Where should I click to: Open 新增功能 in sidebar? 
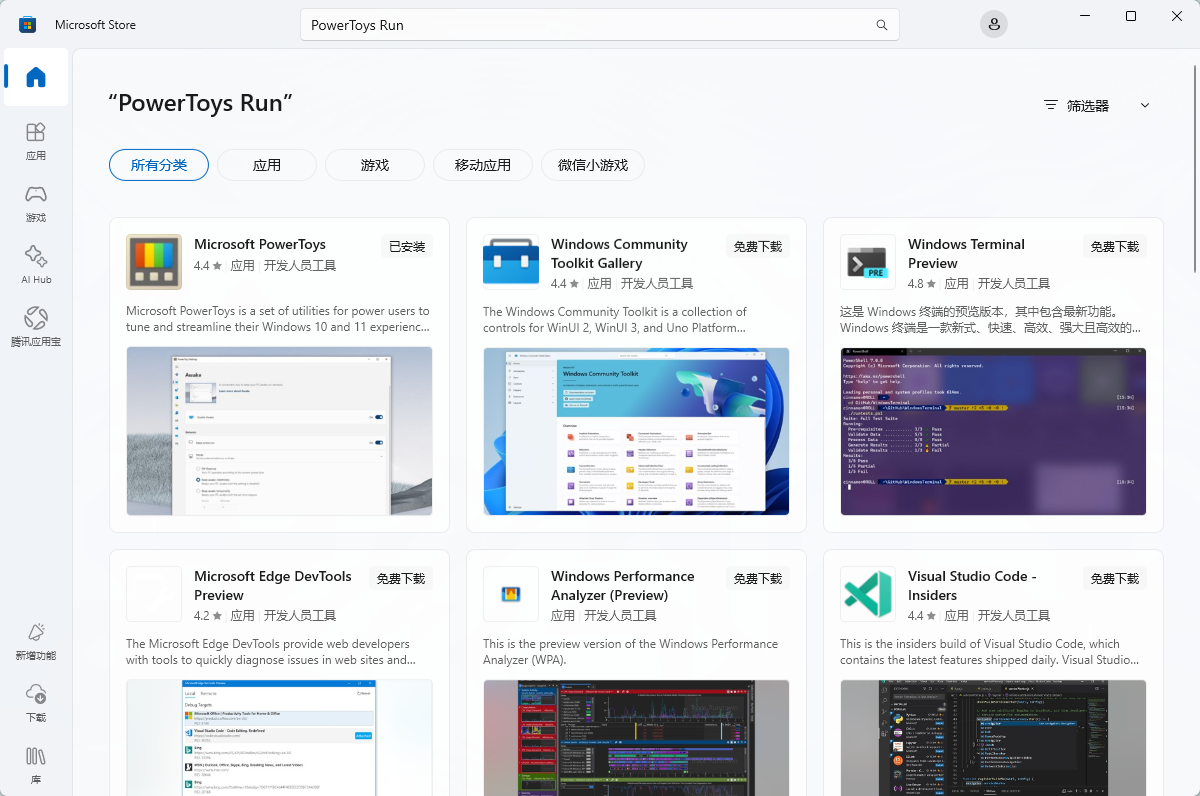pos(36,640)
